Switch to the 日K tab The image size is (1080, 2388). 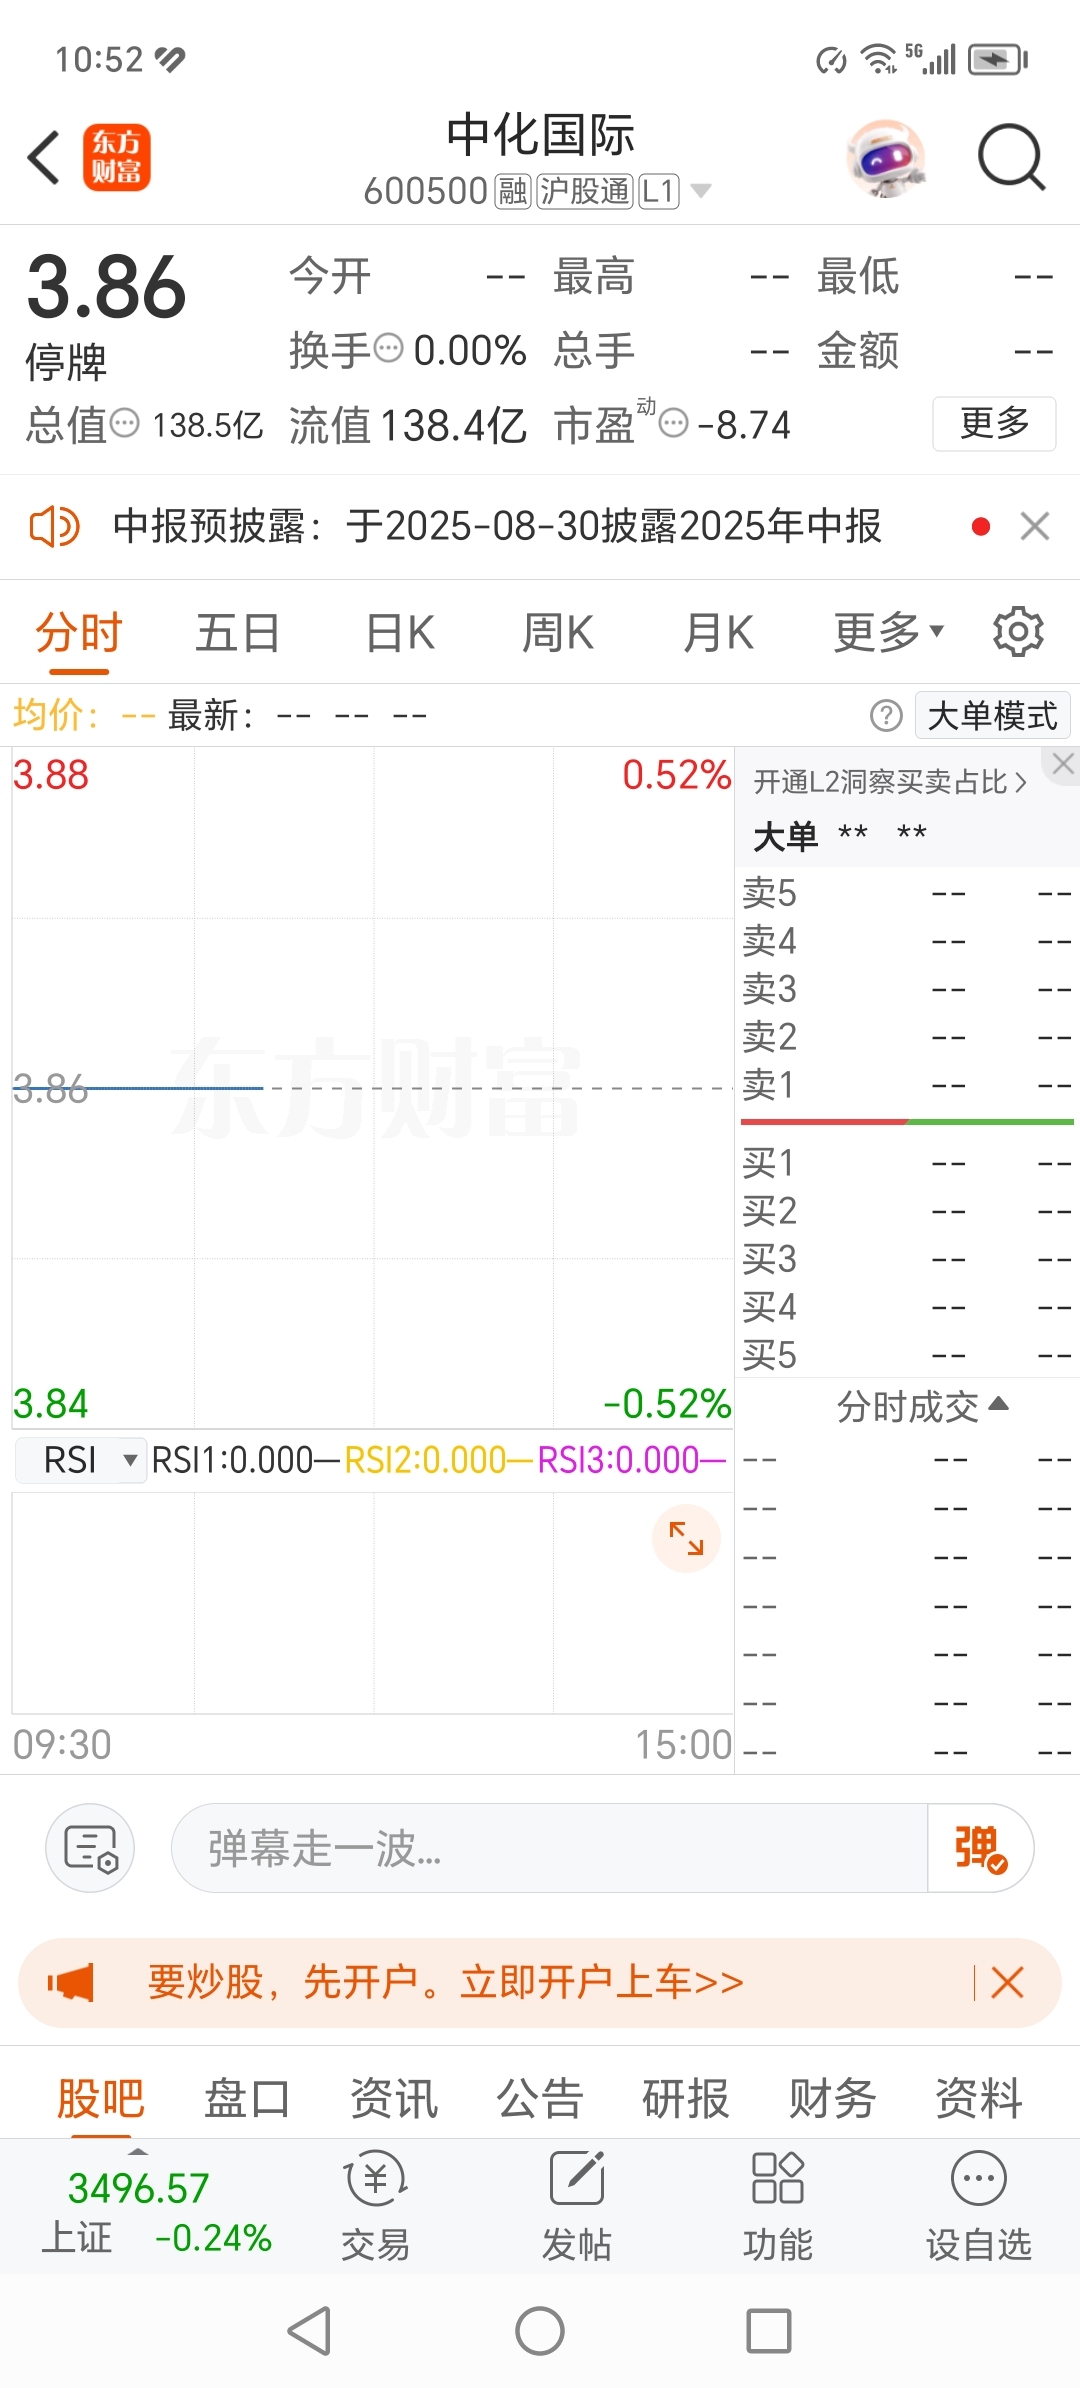click(400, 632)
